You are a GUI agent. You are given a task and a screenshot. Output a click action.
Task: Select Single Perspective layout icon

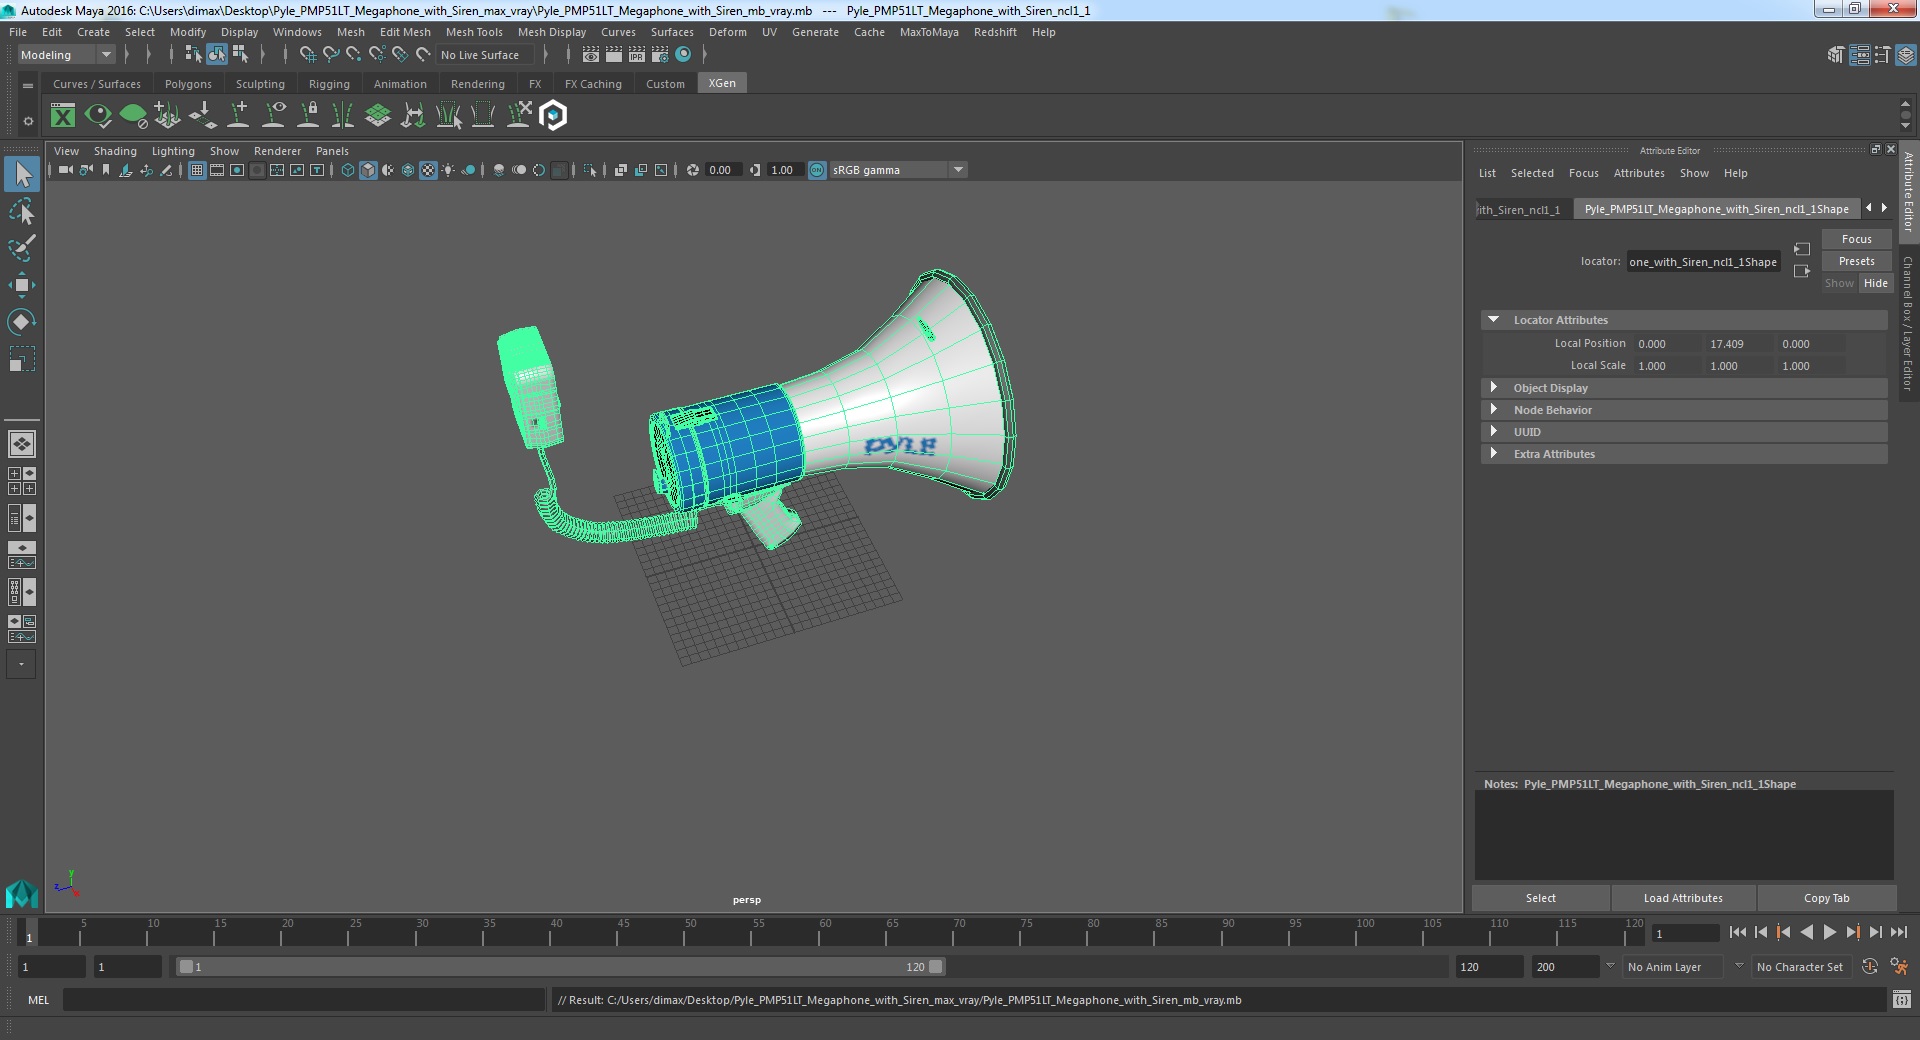tap(22, 444)
